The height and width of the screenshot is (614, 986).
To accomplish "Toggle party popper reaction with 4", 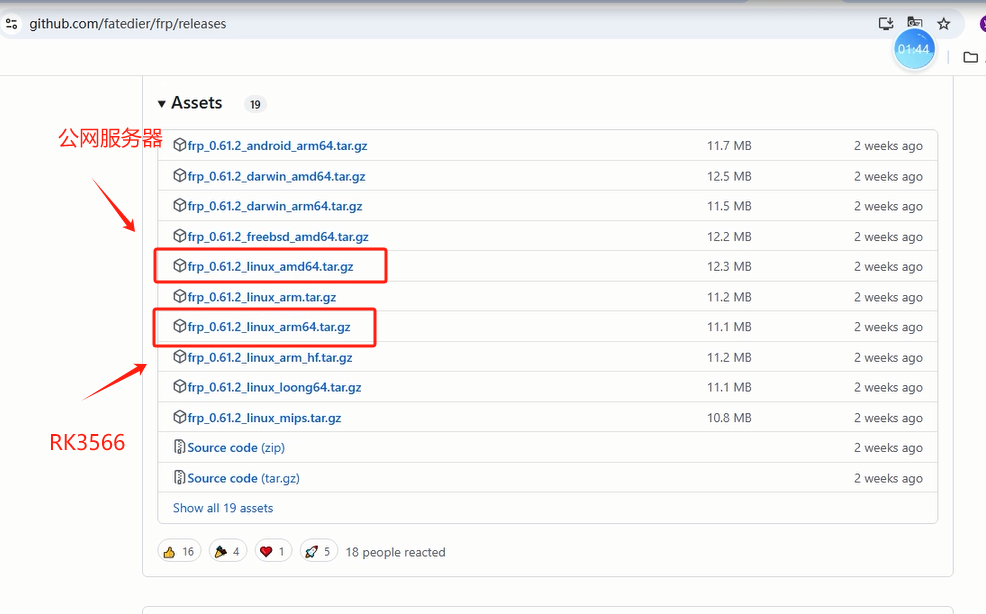I will [x=228, y=552].
